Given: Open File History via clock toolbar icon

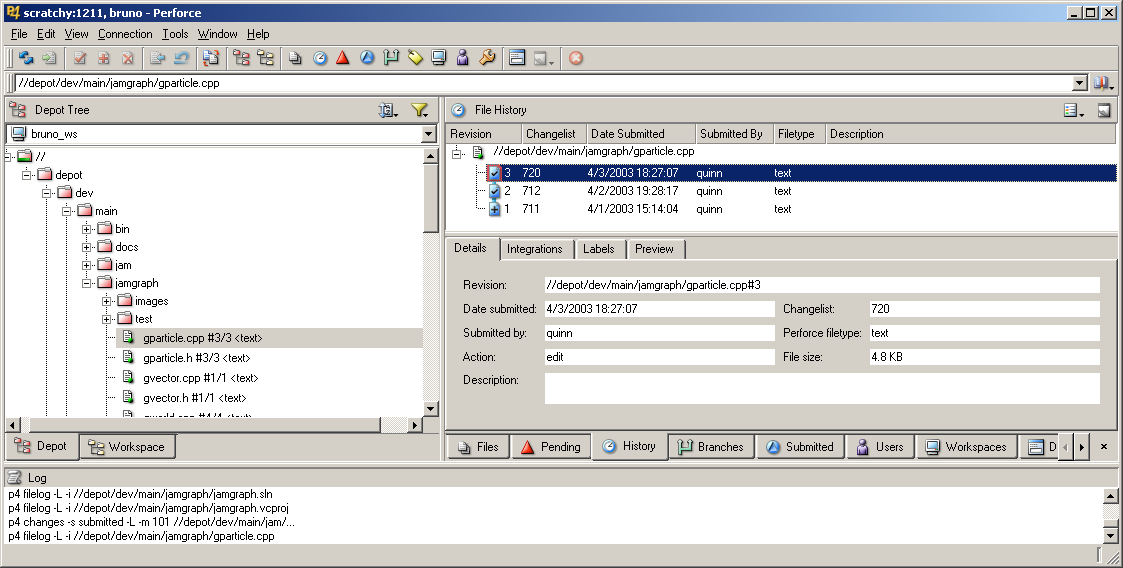Looking at the screenshot, I should 319,58.
